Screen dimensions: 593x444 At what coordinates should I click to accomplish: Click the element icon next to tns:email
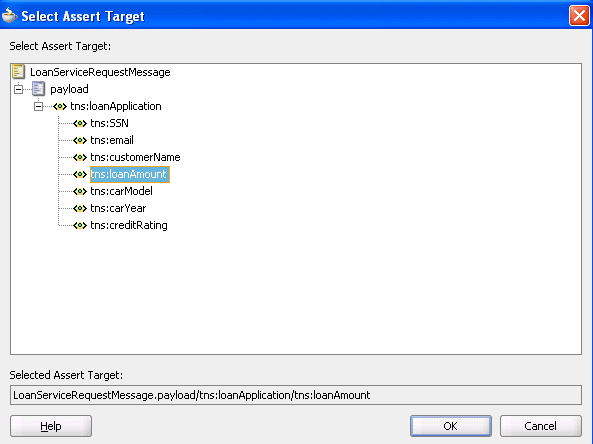pyautogui.click(x=80, y=140)
